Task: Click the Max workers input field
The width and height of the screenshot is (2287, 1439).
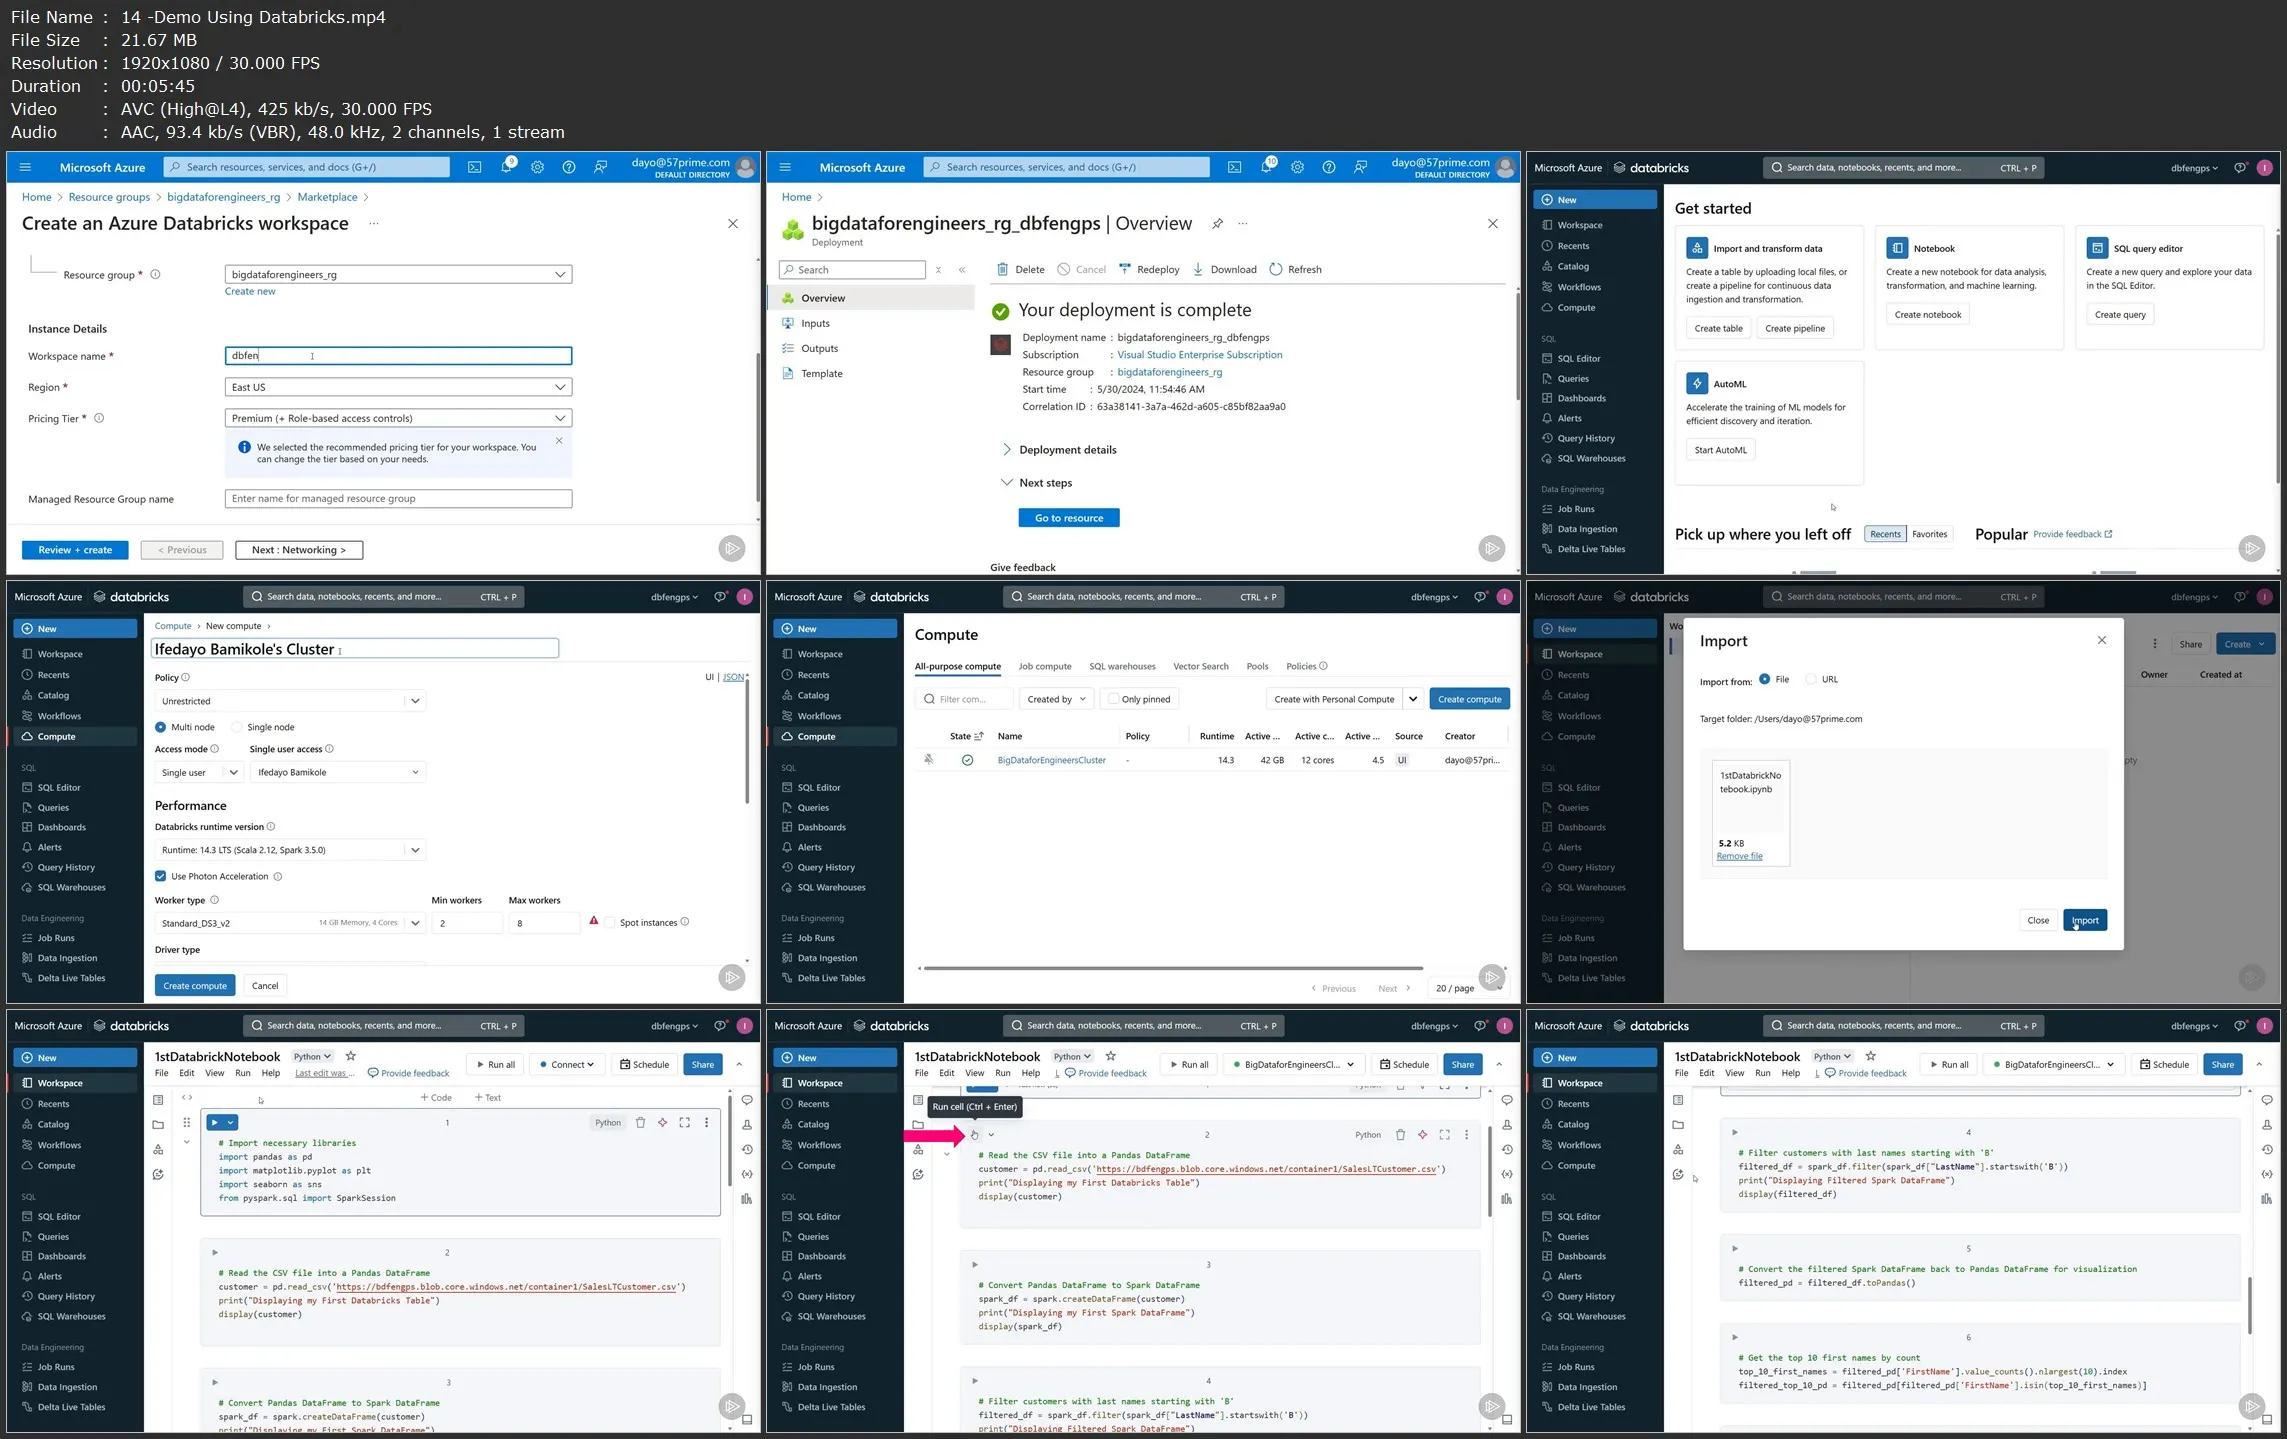Action: pos(544,923)
